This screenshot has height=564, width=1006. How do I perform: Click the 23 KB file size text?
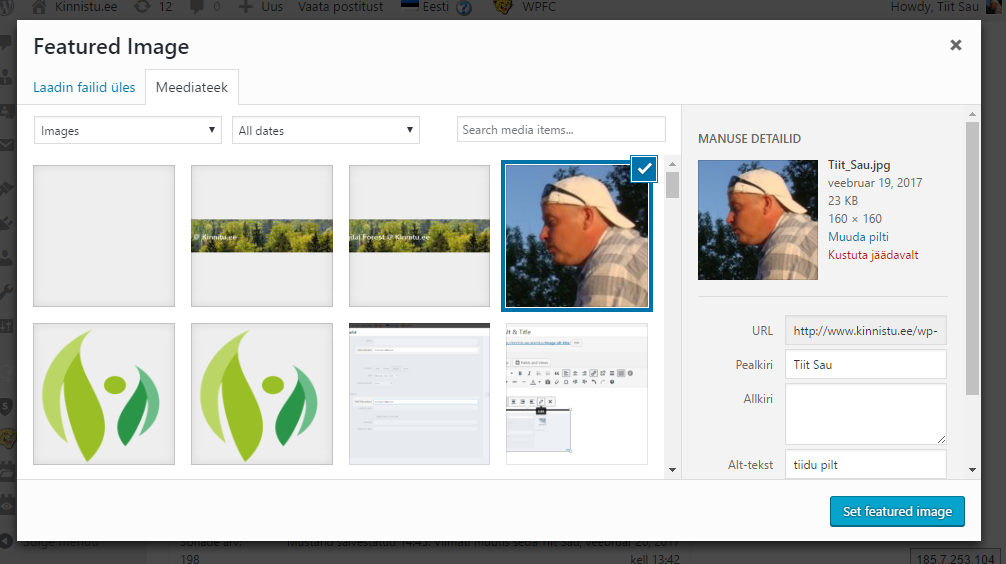point(842,201)
